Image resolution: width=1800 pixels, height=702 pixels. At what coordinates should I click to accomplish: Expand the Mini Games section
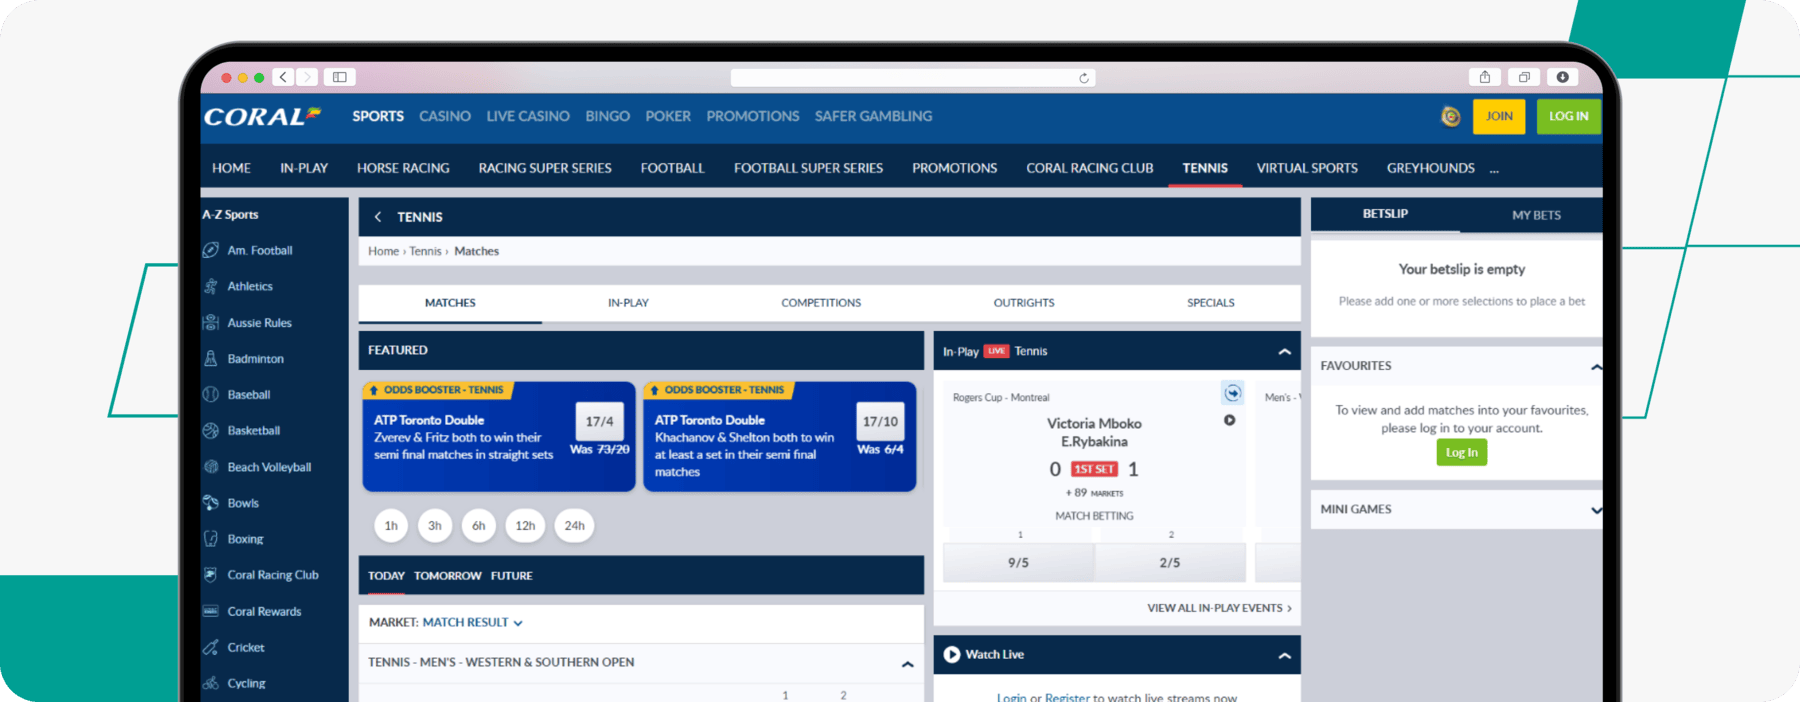point(1595,510)
